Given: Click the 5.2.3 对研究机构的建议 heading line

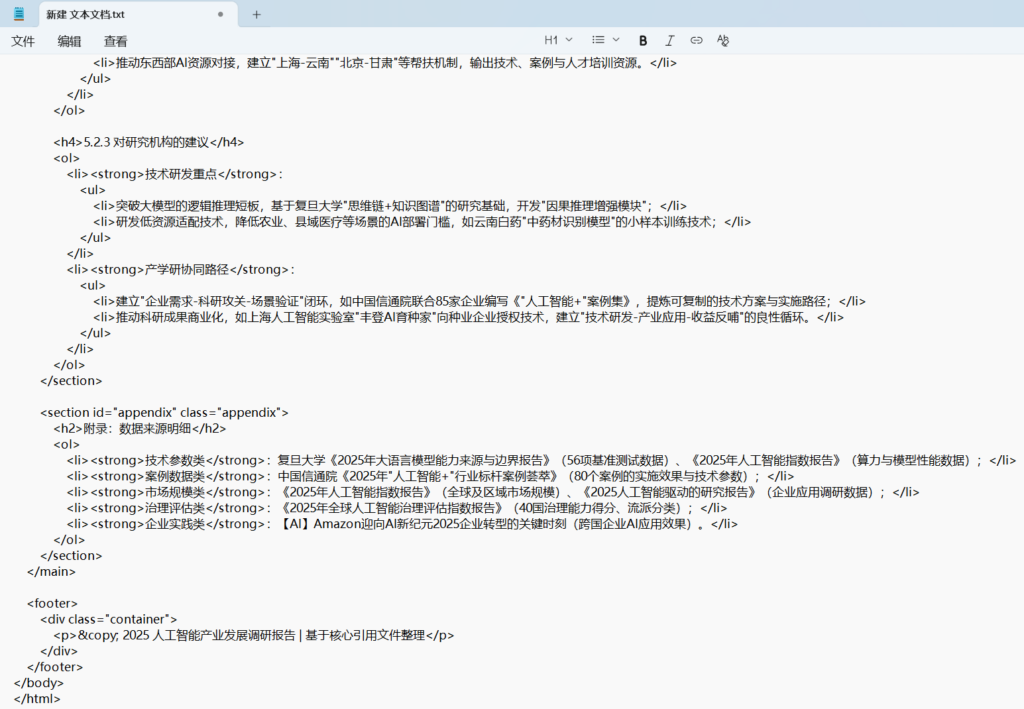Looking at the screenshot, I should pos(149,142).
